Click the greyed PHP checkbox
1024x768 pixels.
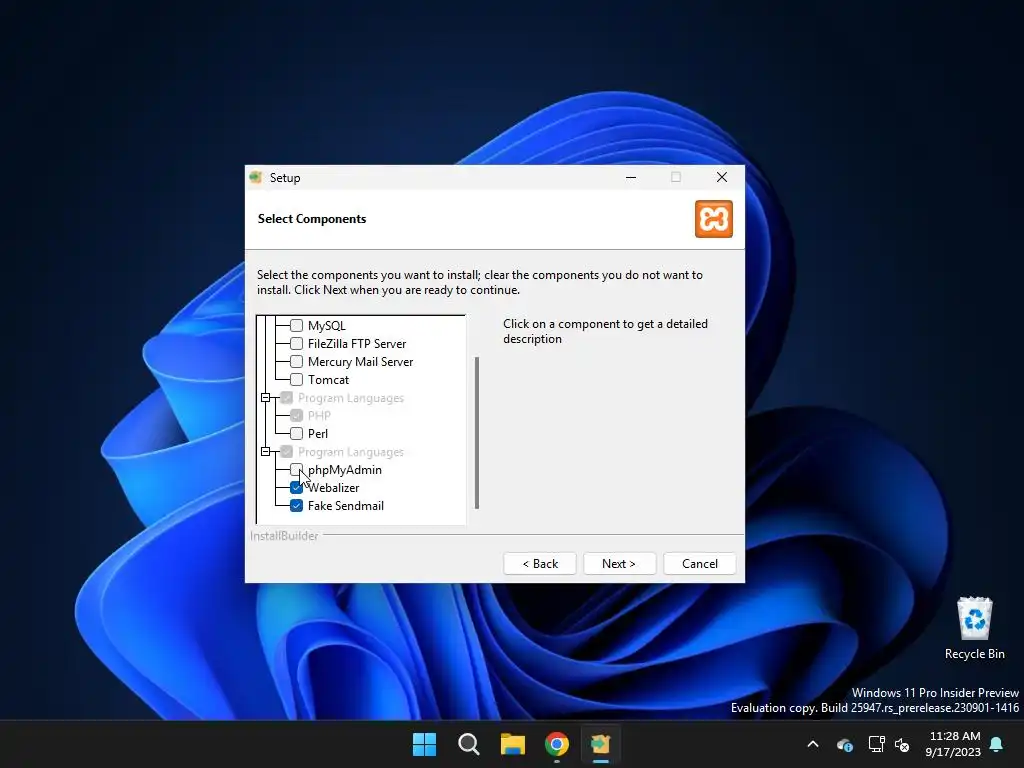pyautogui.click(x=296, y=415)
